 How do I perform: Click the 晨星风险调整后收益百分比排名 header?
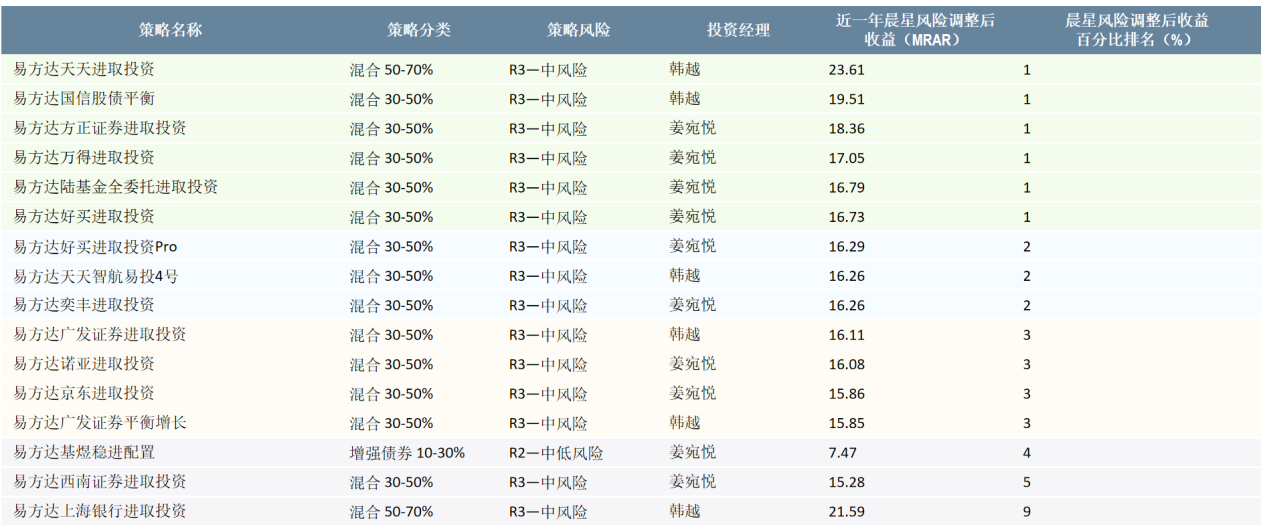click(x=1137, y=30)
